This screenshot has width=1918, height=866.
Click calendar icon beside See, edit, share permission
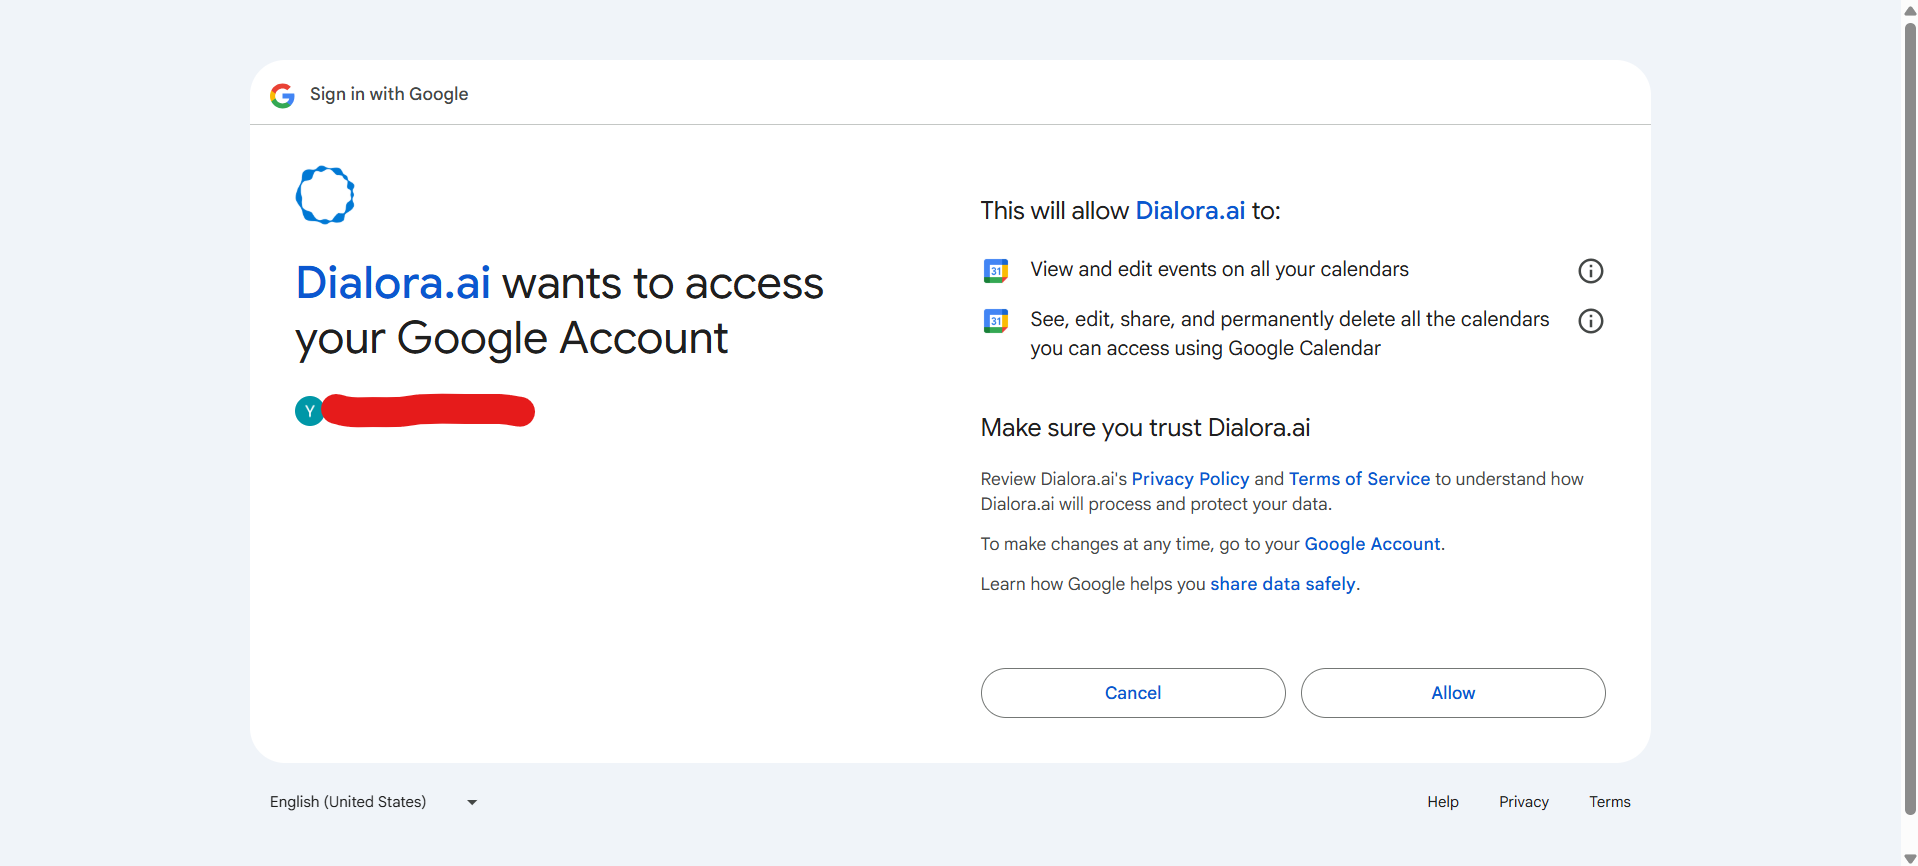(x=995, y=321)
